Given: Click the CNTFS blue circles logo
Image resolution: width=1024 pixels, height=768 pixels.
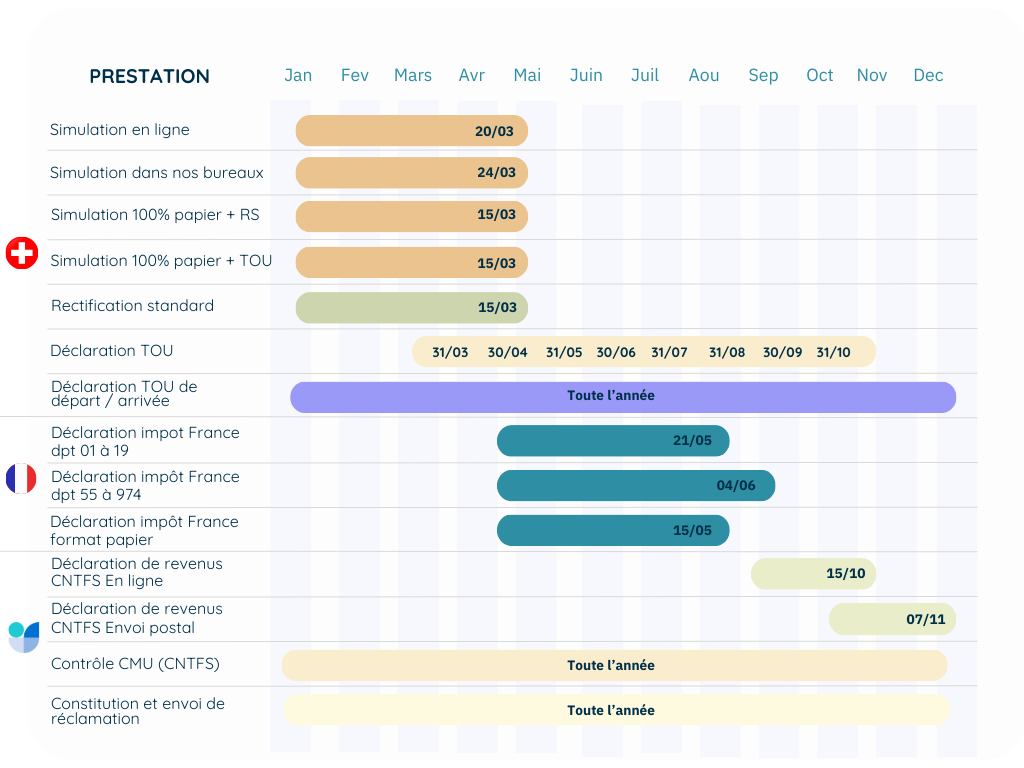Looking at the screenshot, I should pyautogui.click(x=23, y=636).
